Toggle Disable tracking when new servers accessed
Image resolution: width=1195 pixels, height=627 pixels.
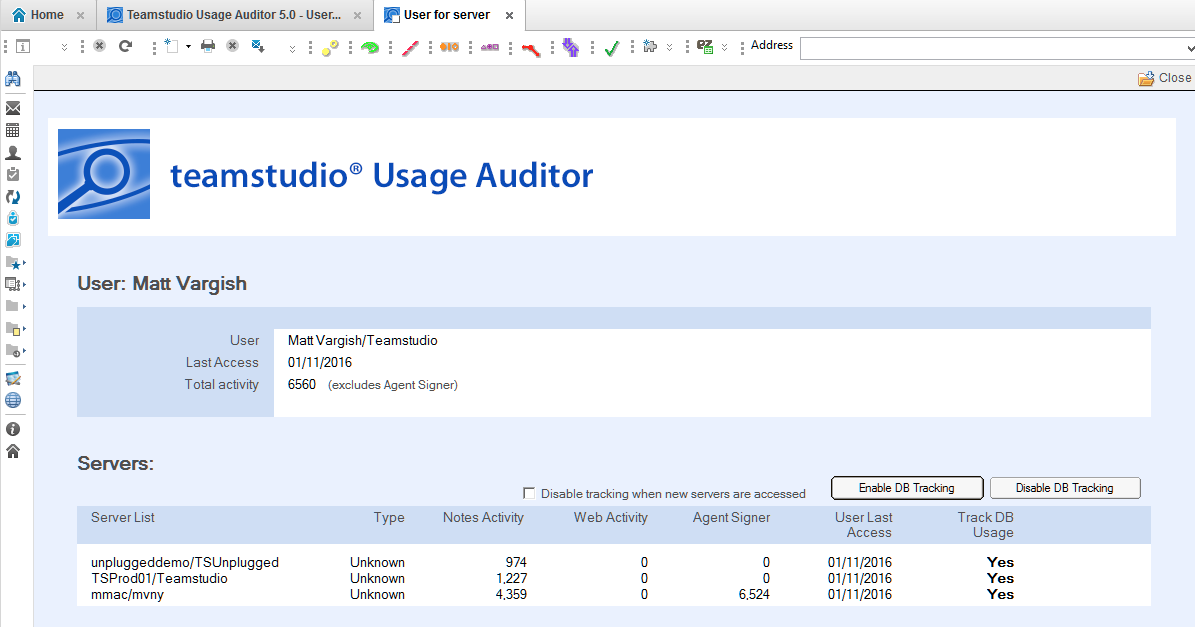[529, 493]
